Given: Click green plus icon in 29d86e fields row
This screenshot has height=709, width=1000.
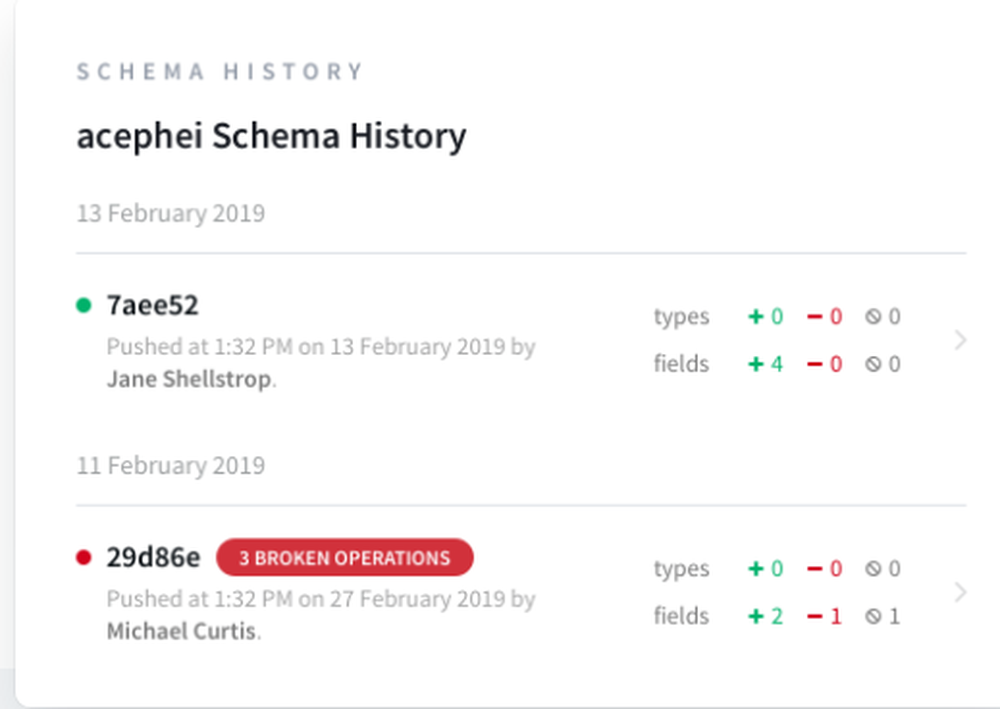Looking at the screenshot, I should [756, 617].
